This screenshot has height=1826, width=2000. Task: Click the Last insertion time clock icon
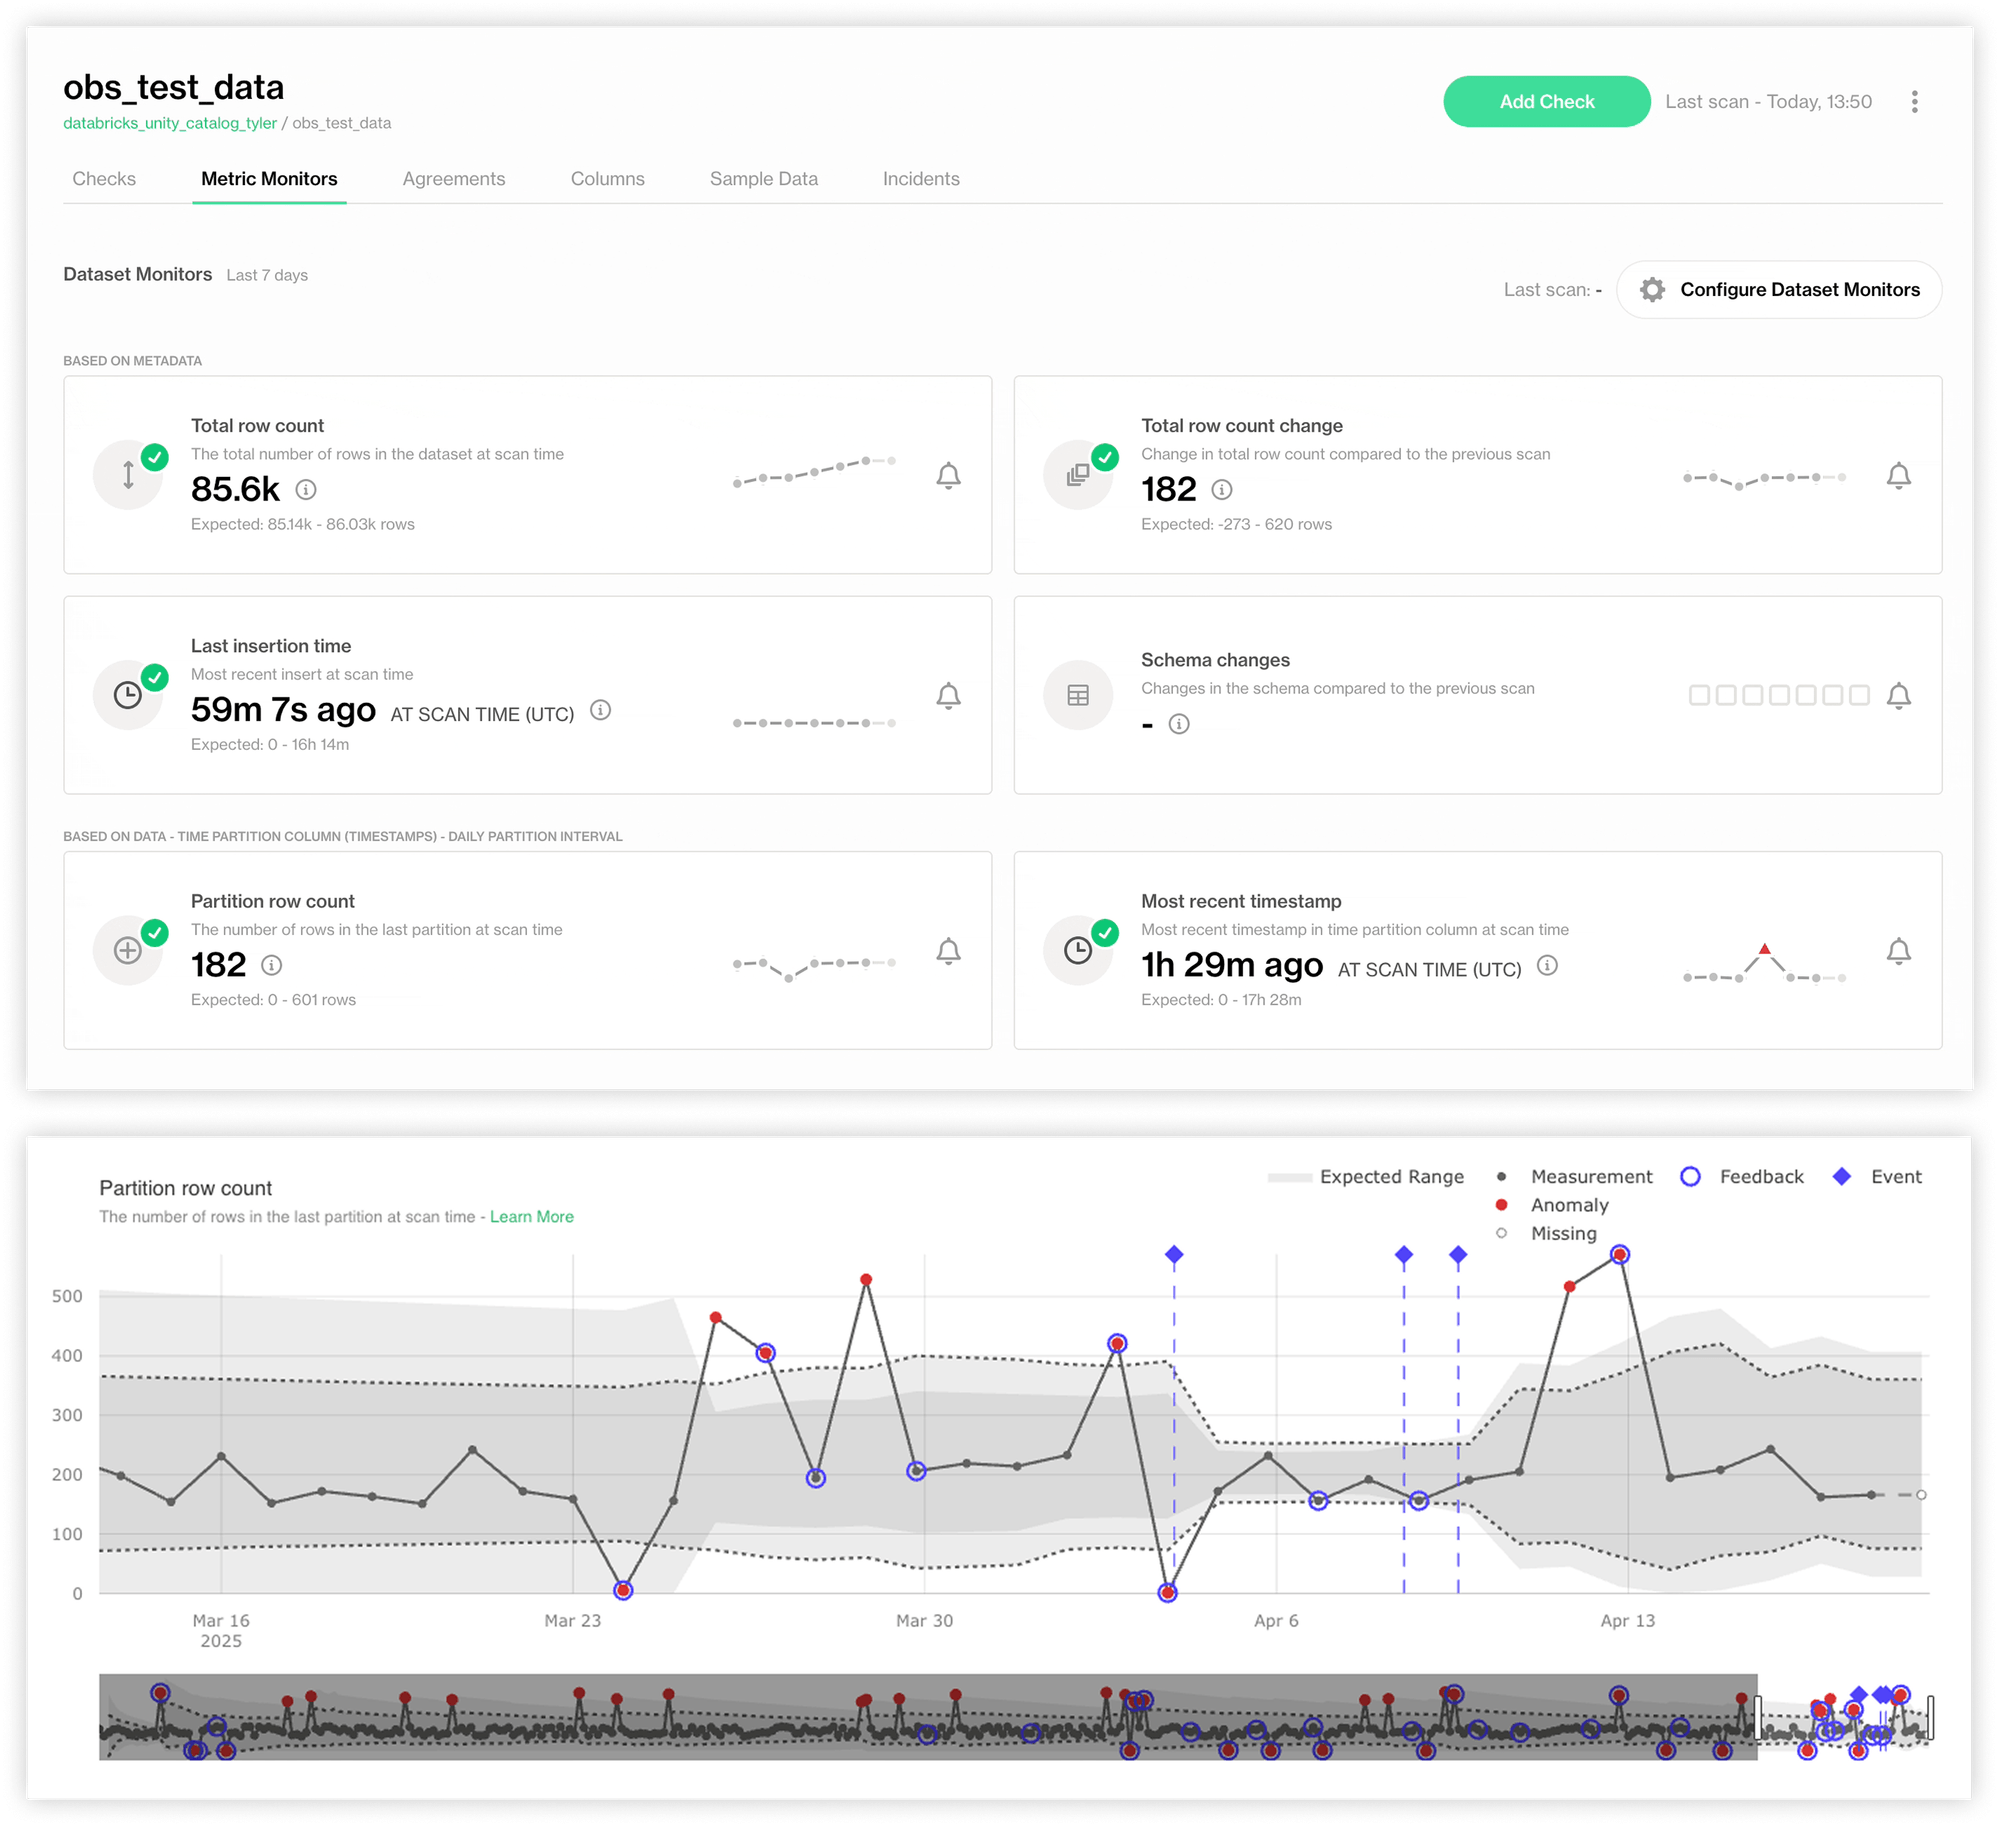point(128,695)
